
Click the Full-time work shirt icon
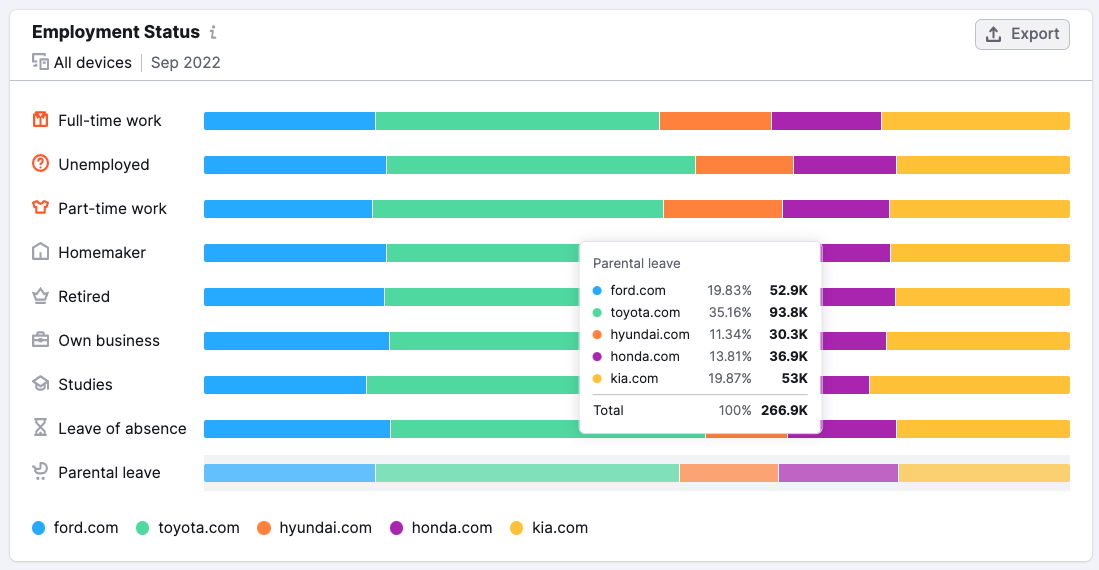(41, 120)
